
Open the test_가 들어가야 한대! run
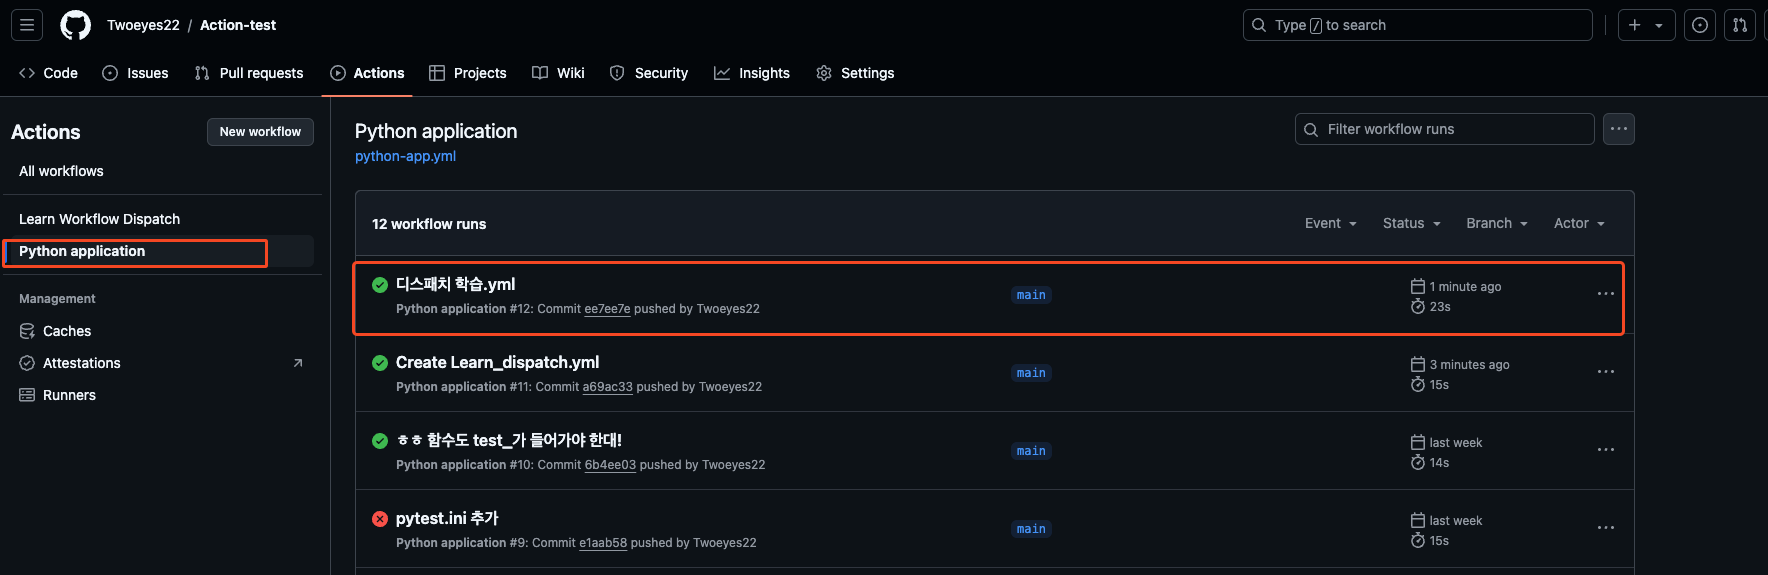click(x=509, y=440)
